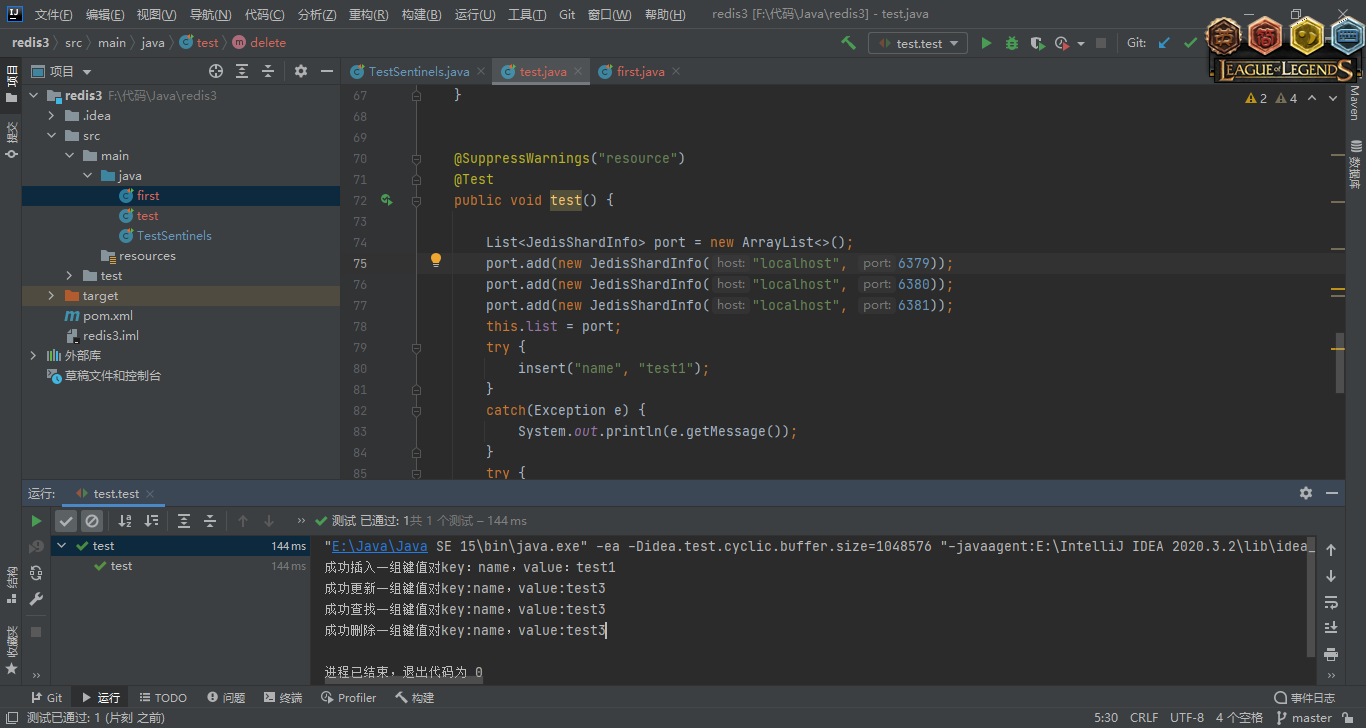Click the green hammer Build project icon

pos(848,43)
